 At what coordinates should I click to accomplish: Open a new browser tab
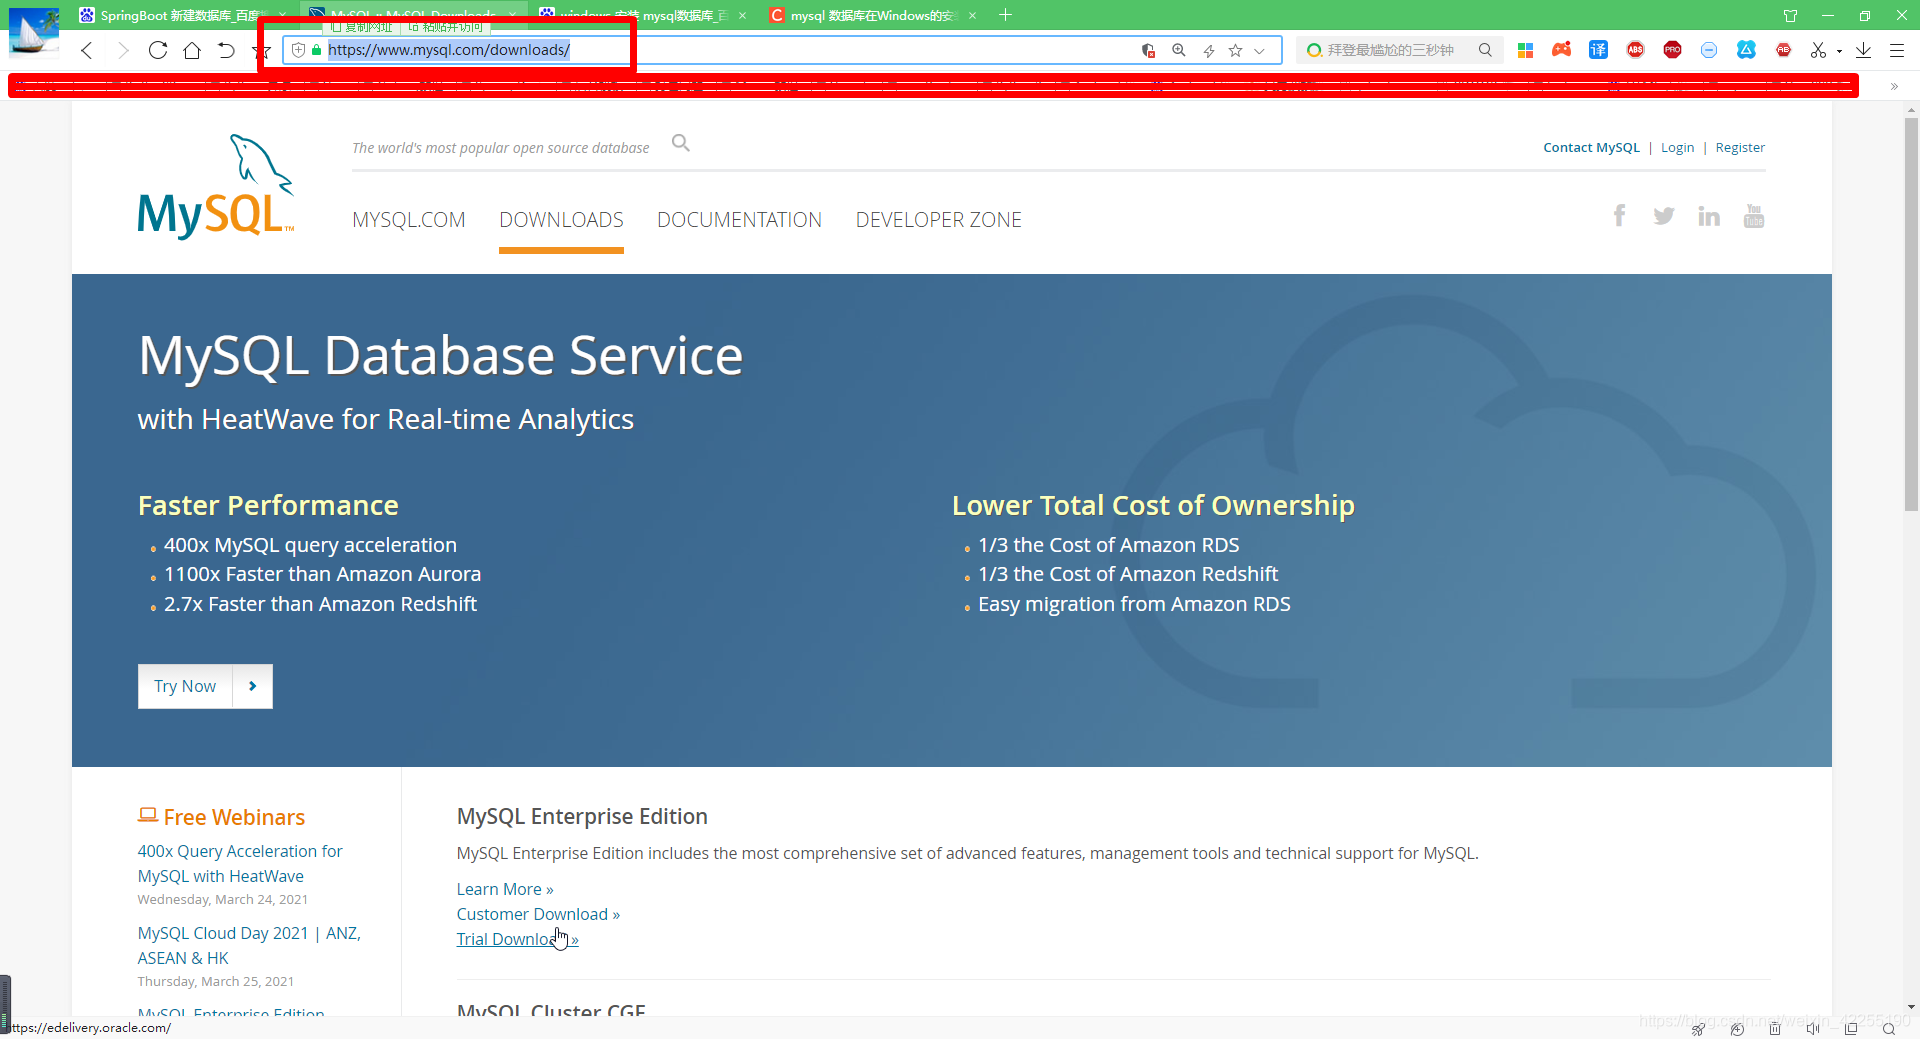point(1006,15)
